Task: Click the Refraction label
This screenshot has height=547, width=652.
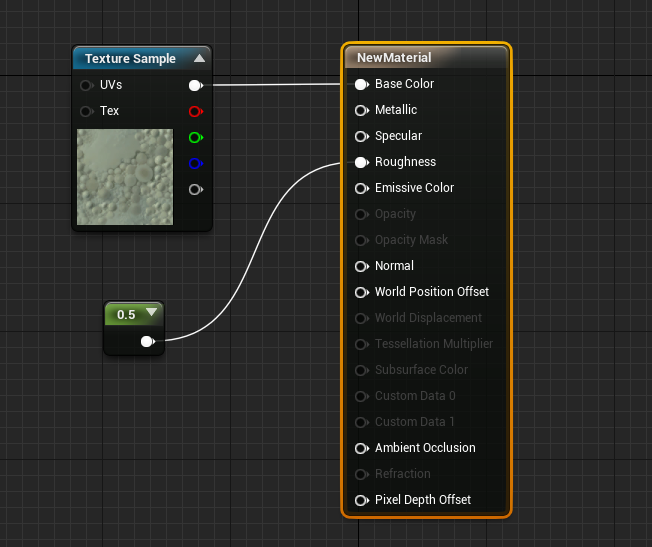Action: point(403,473)
